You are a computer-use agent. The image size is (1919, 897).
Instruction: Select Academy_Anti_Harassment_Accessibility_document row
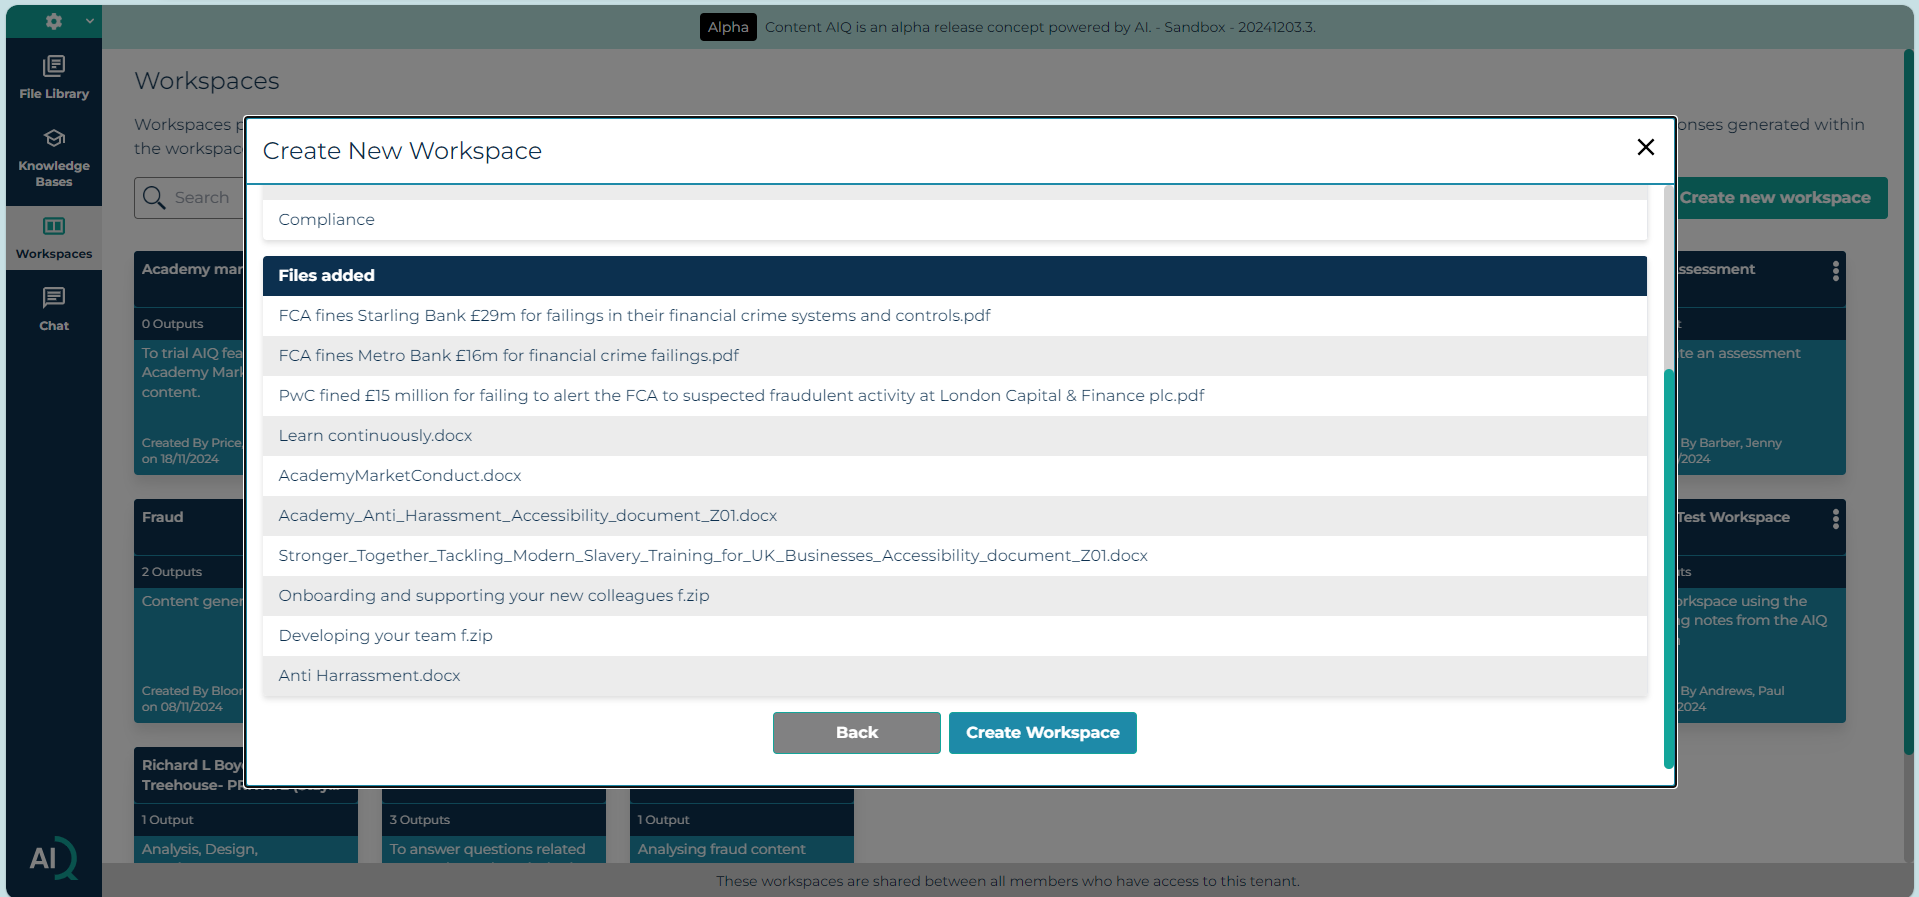[x=955, y=516]
